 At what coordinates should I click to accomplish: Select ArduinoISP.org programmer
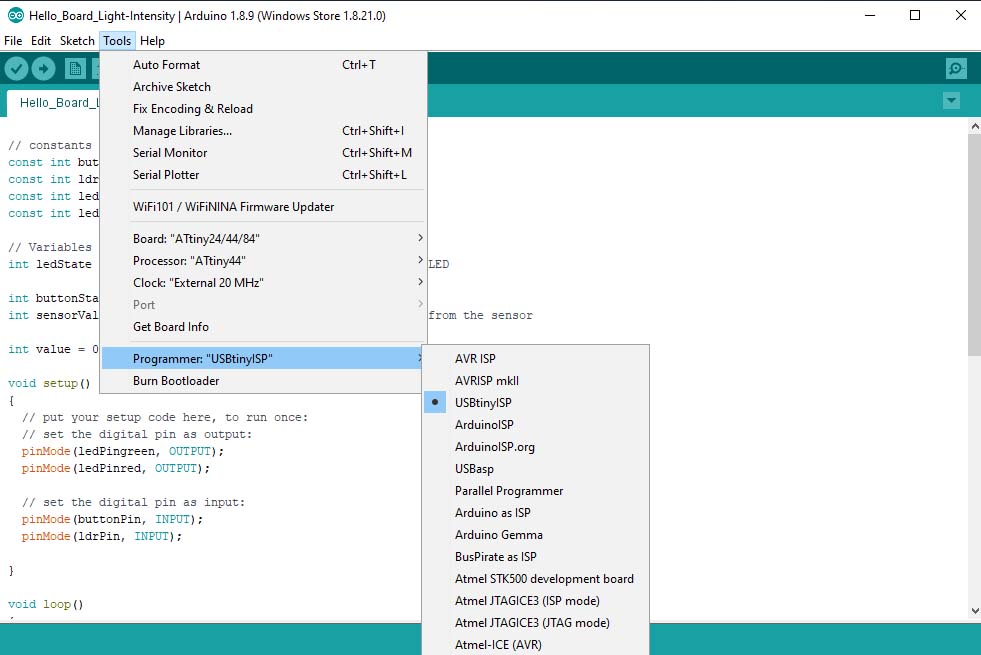536,447
